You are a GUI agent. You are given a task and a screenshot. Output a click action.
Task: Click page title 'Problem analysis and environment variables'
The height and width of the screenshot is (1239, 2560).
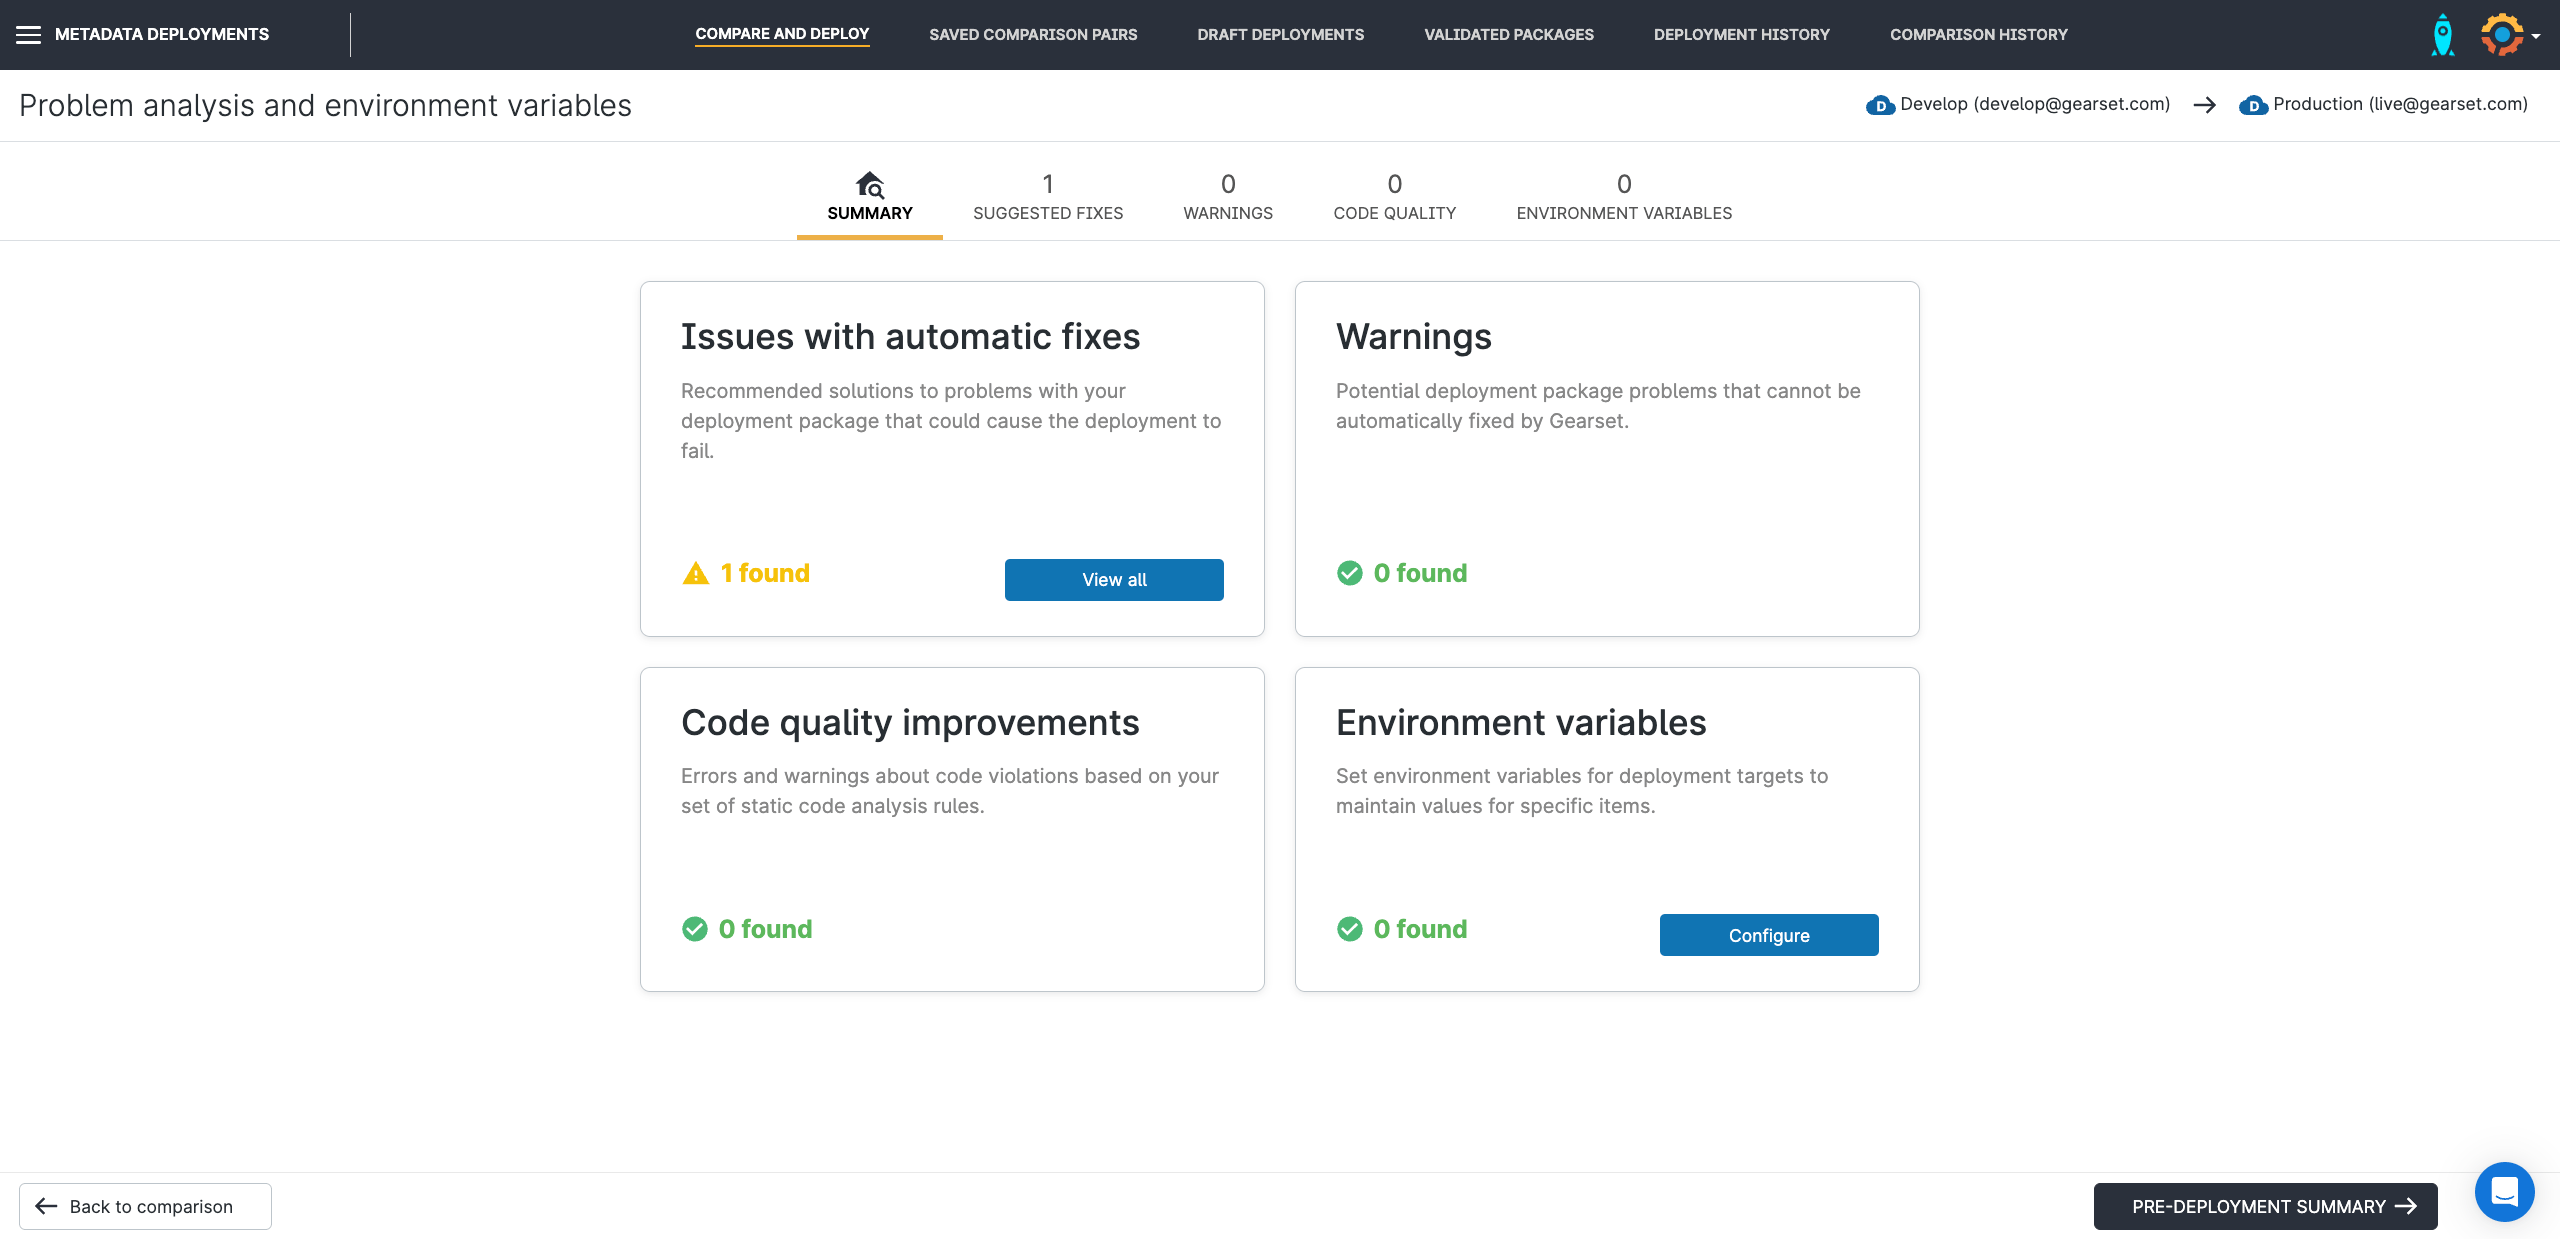click(x=325, y=106)
